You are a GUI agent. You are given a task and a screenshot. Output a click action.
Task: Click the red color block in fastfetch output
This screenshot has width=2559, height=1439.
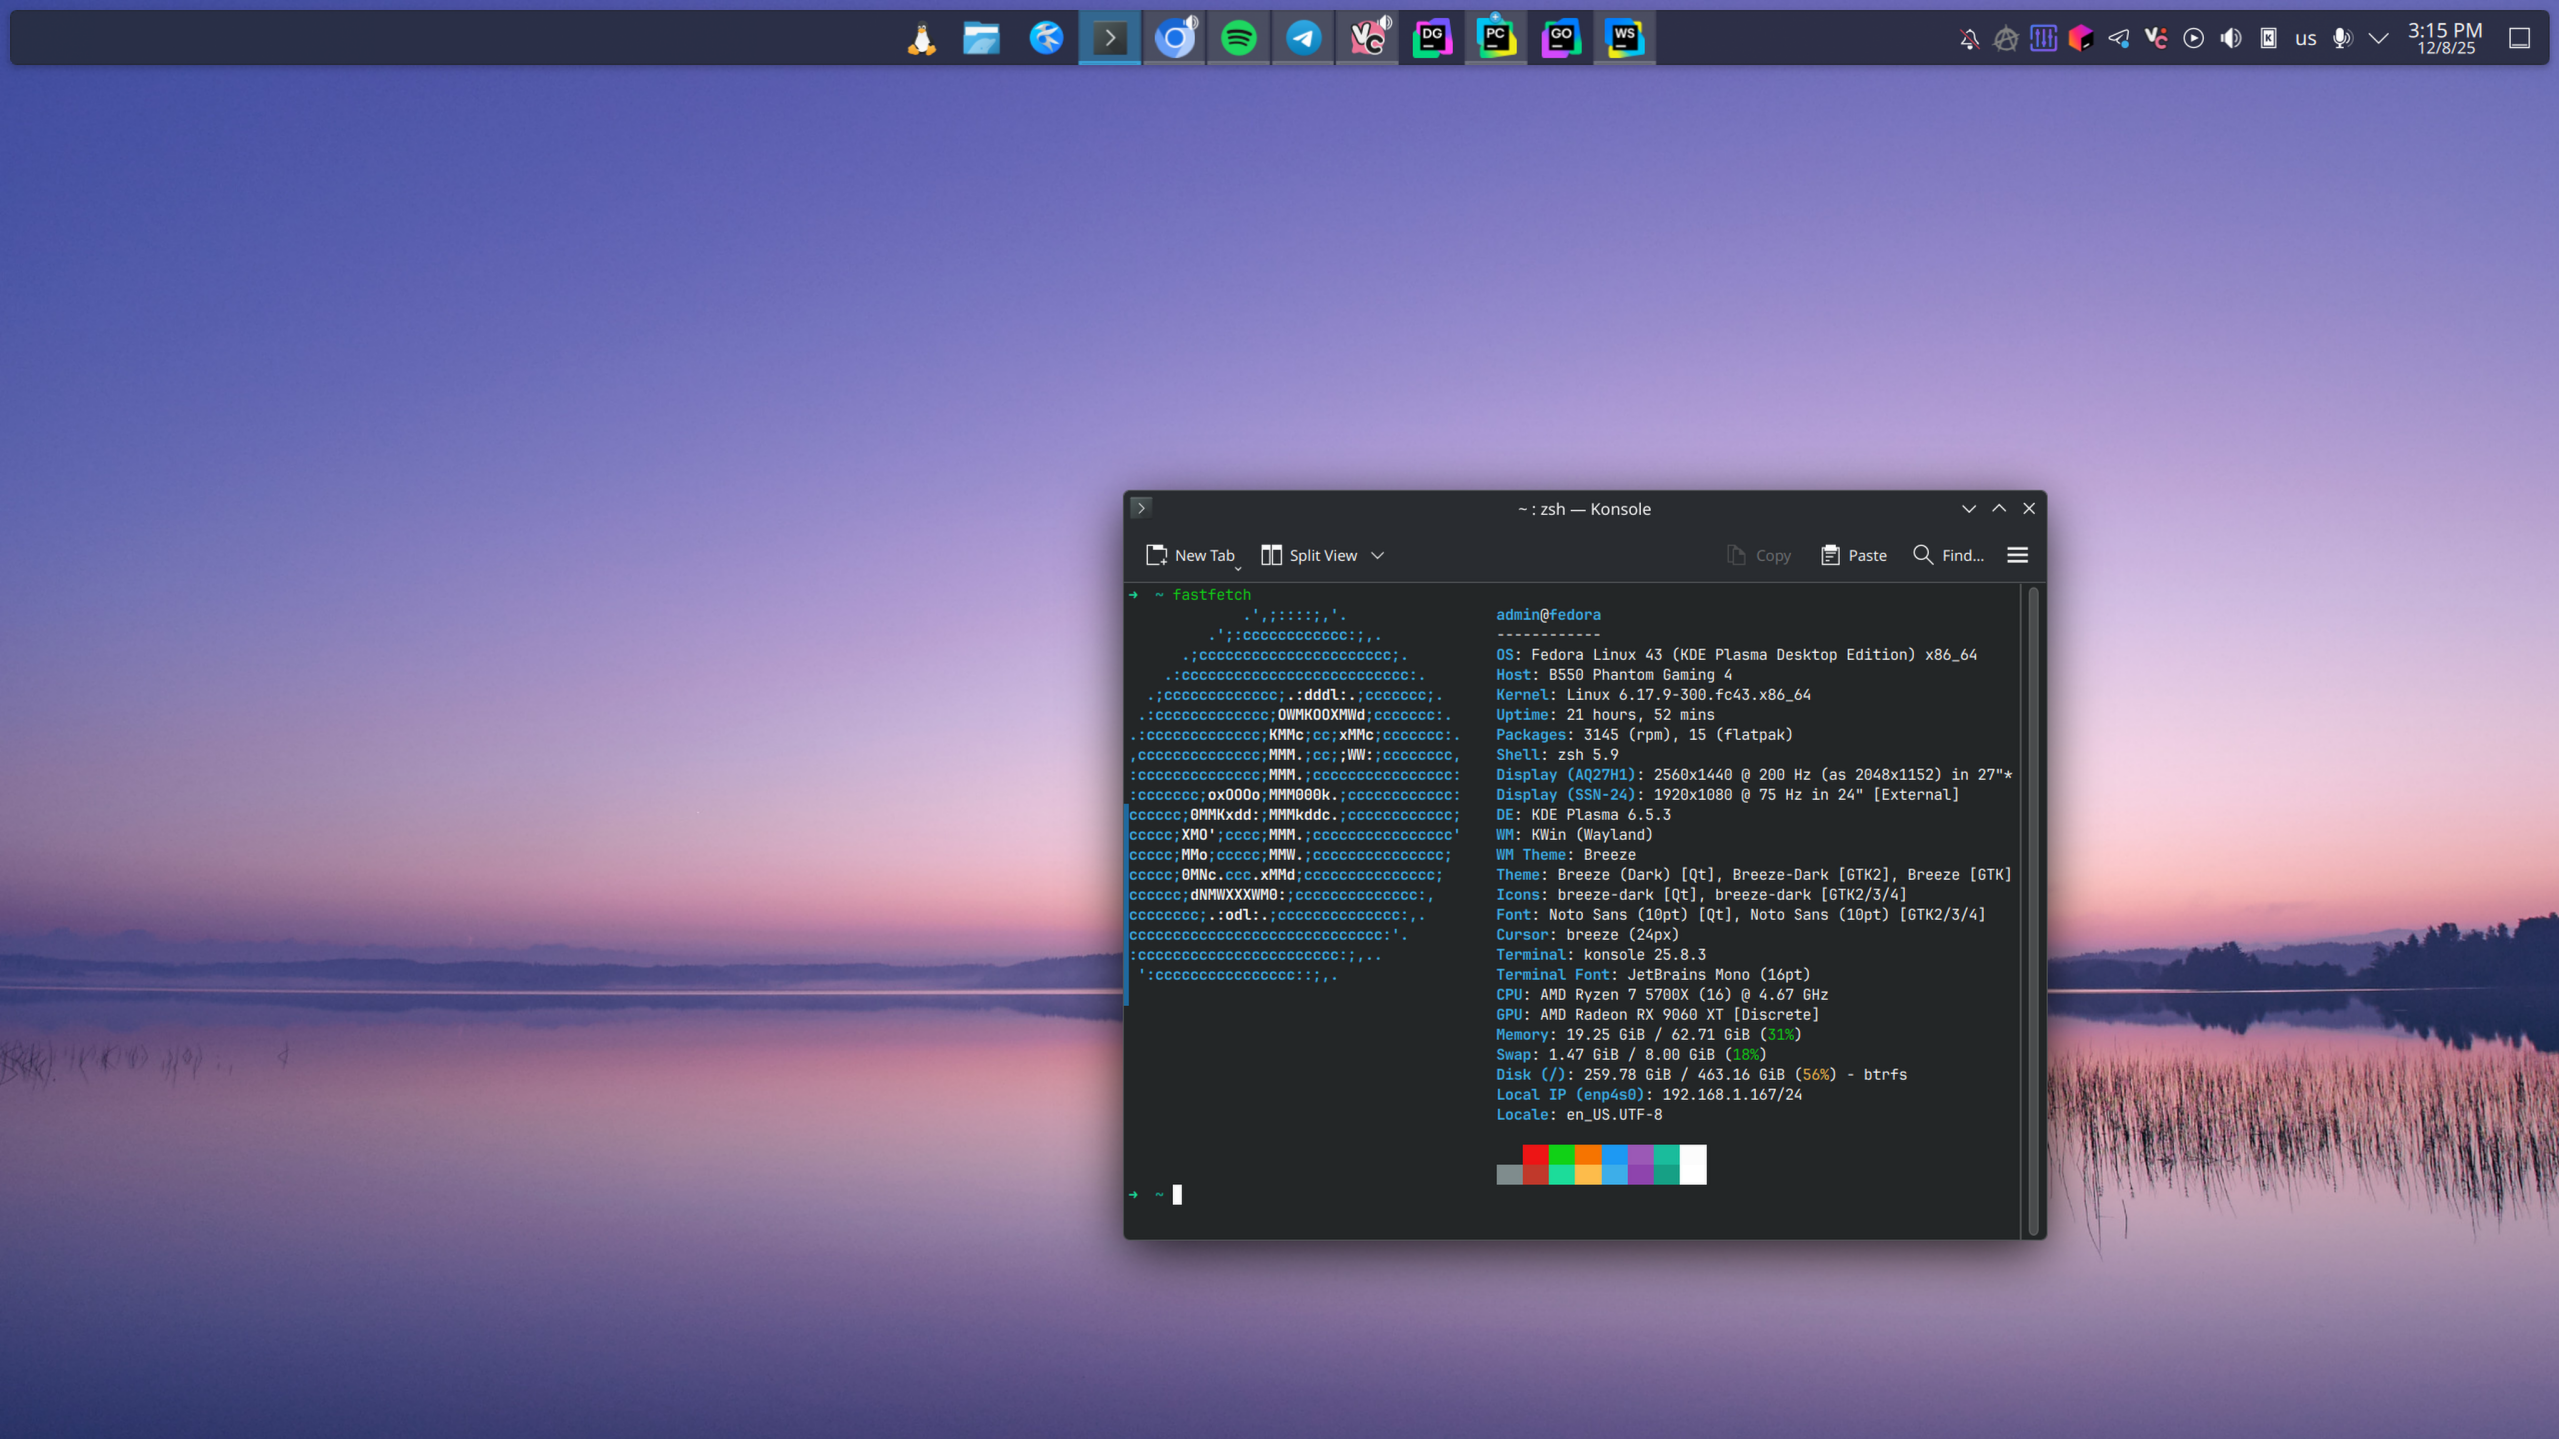(1535, 1156)
